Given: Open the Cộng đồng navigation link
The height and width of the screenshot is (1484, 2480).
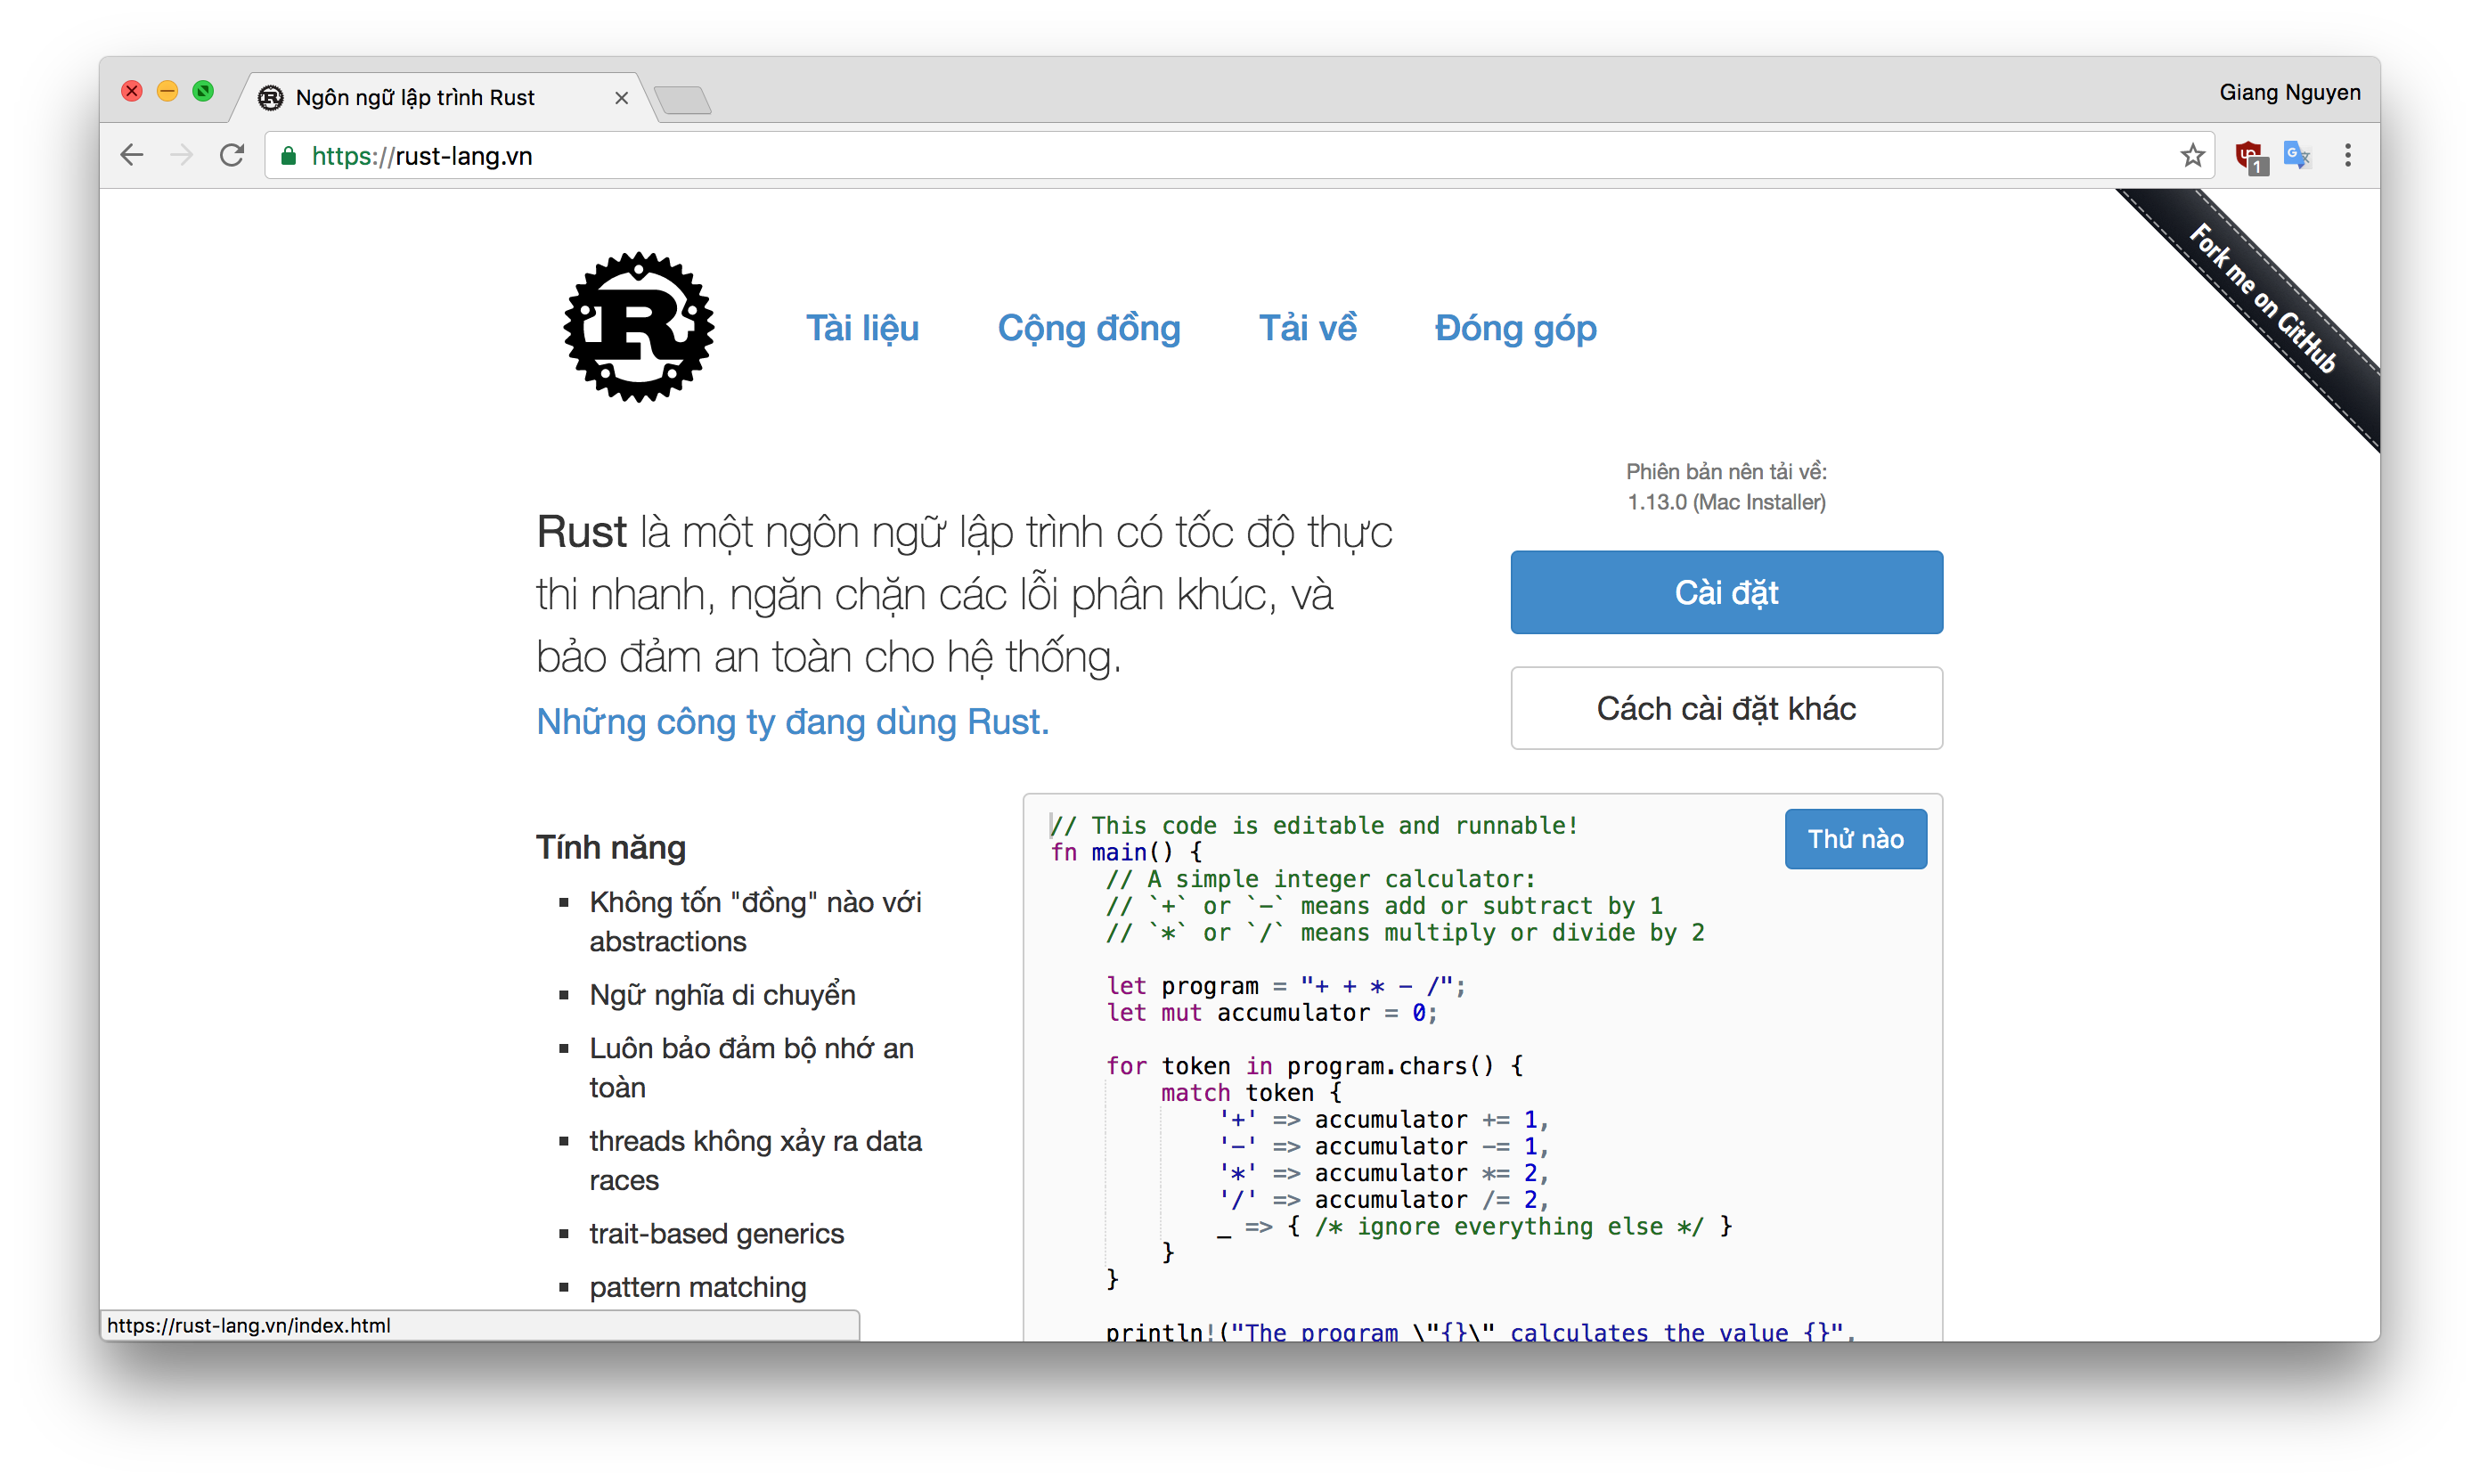Looking at the screenshot, I should pyautogui.click(x=1089, y=328).
